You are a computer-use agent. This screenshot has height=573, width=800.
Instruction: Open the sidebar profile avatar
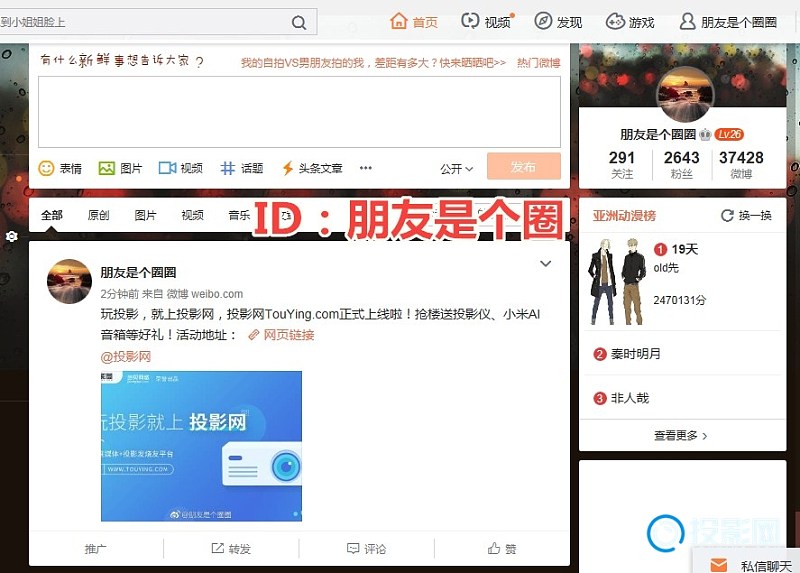(684, 95)
